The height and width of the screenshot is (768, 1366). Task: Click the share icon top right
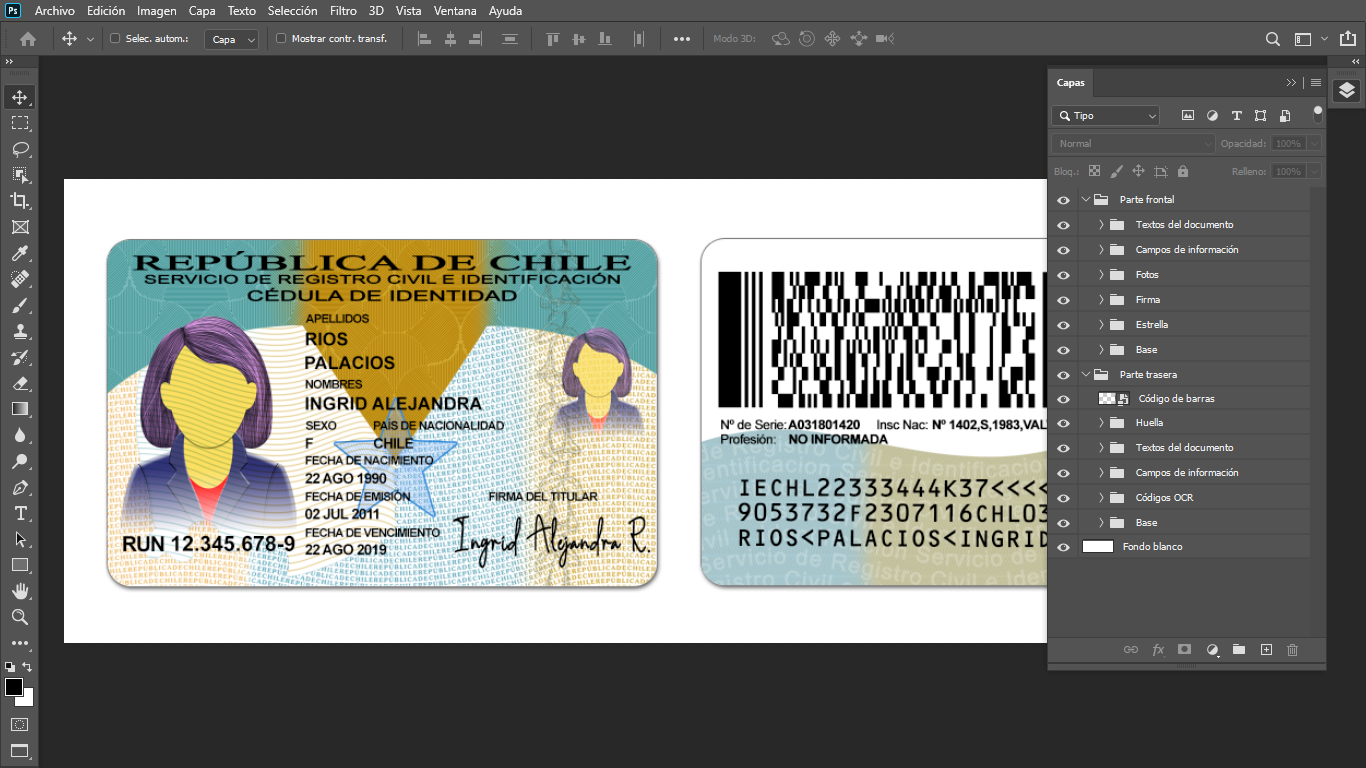[x=1349, y=39]
